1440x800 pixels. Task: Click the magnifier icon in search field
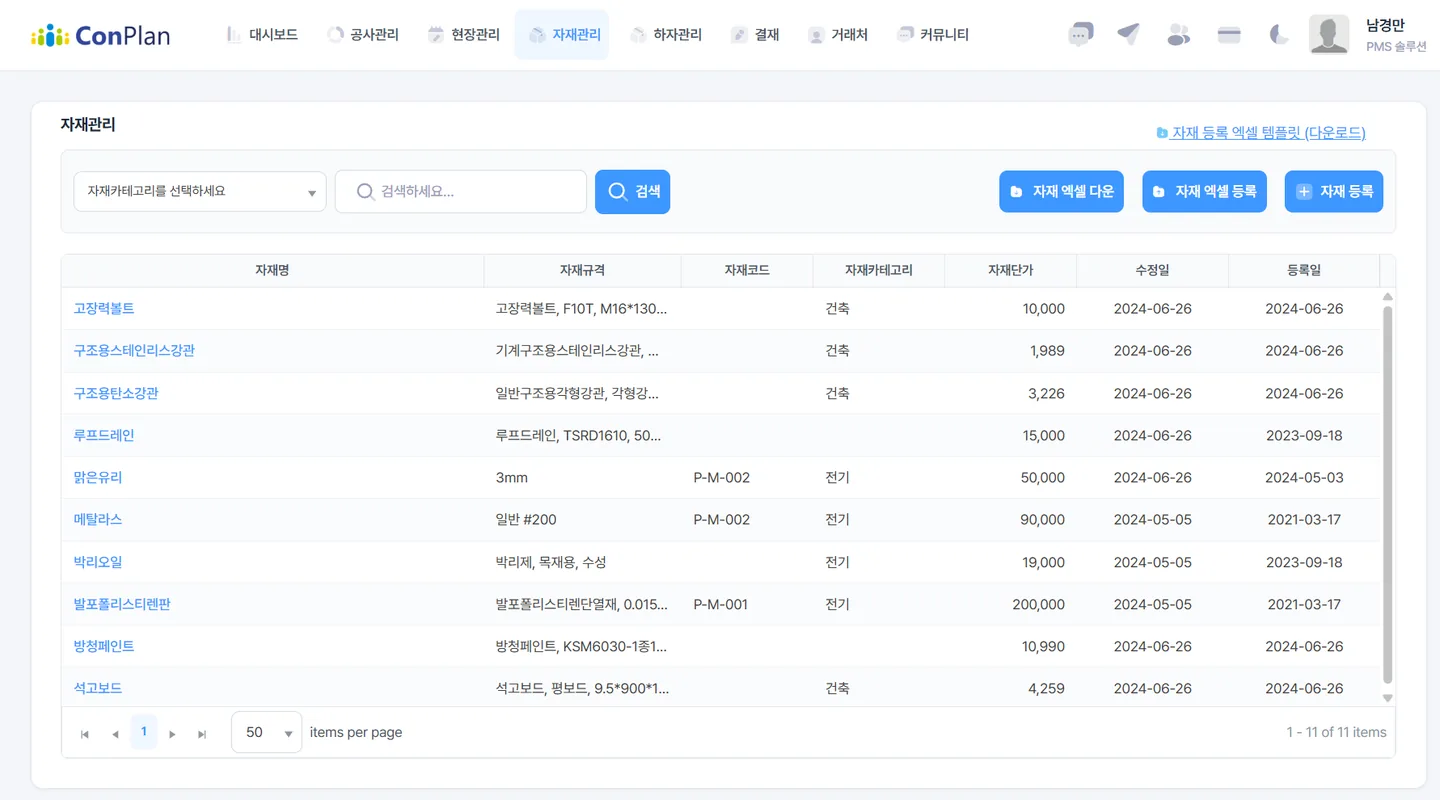(366, 191)
